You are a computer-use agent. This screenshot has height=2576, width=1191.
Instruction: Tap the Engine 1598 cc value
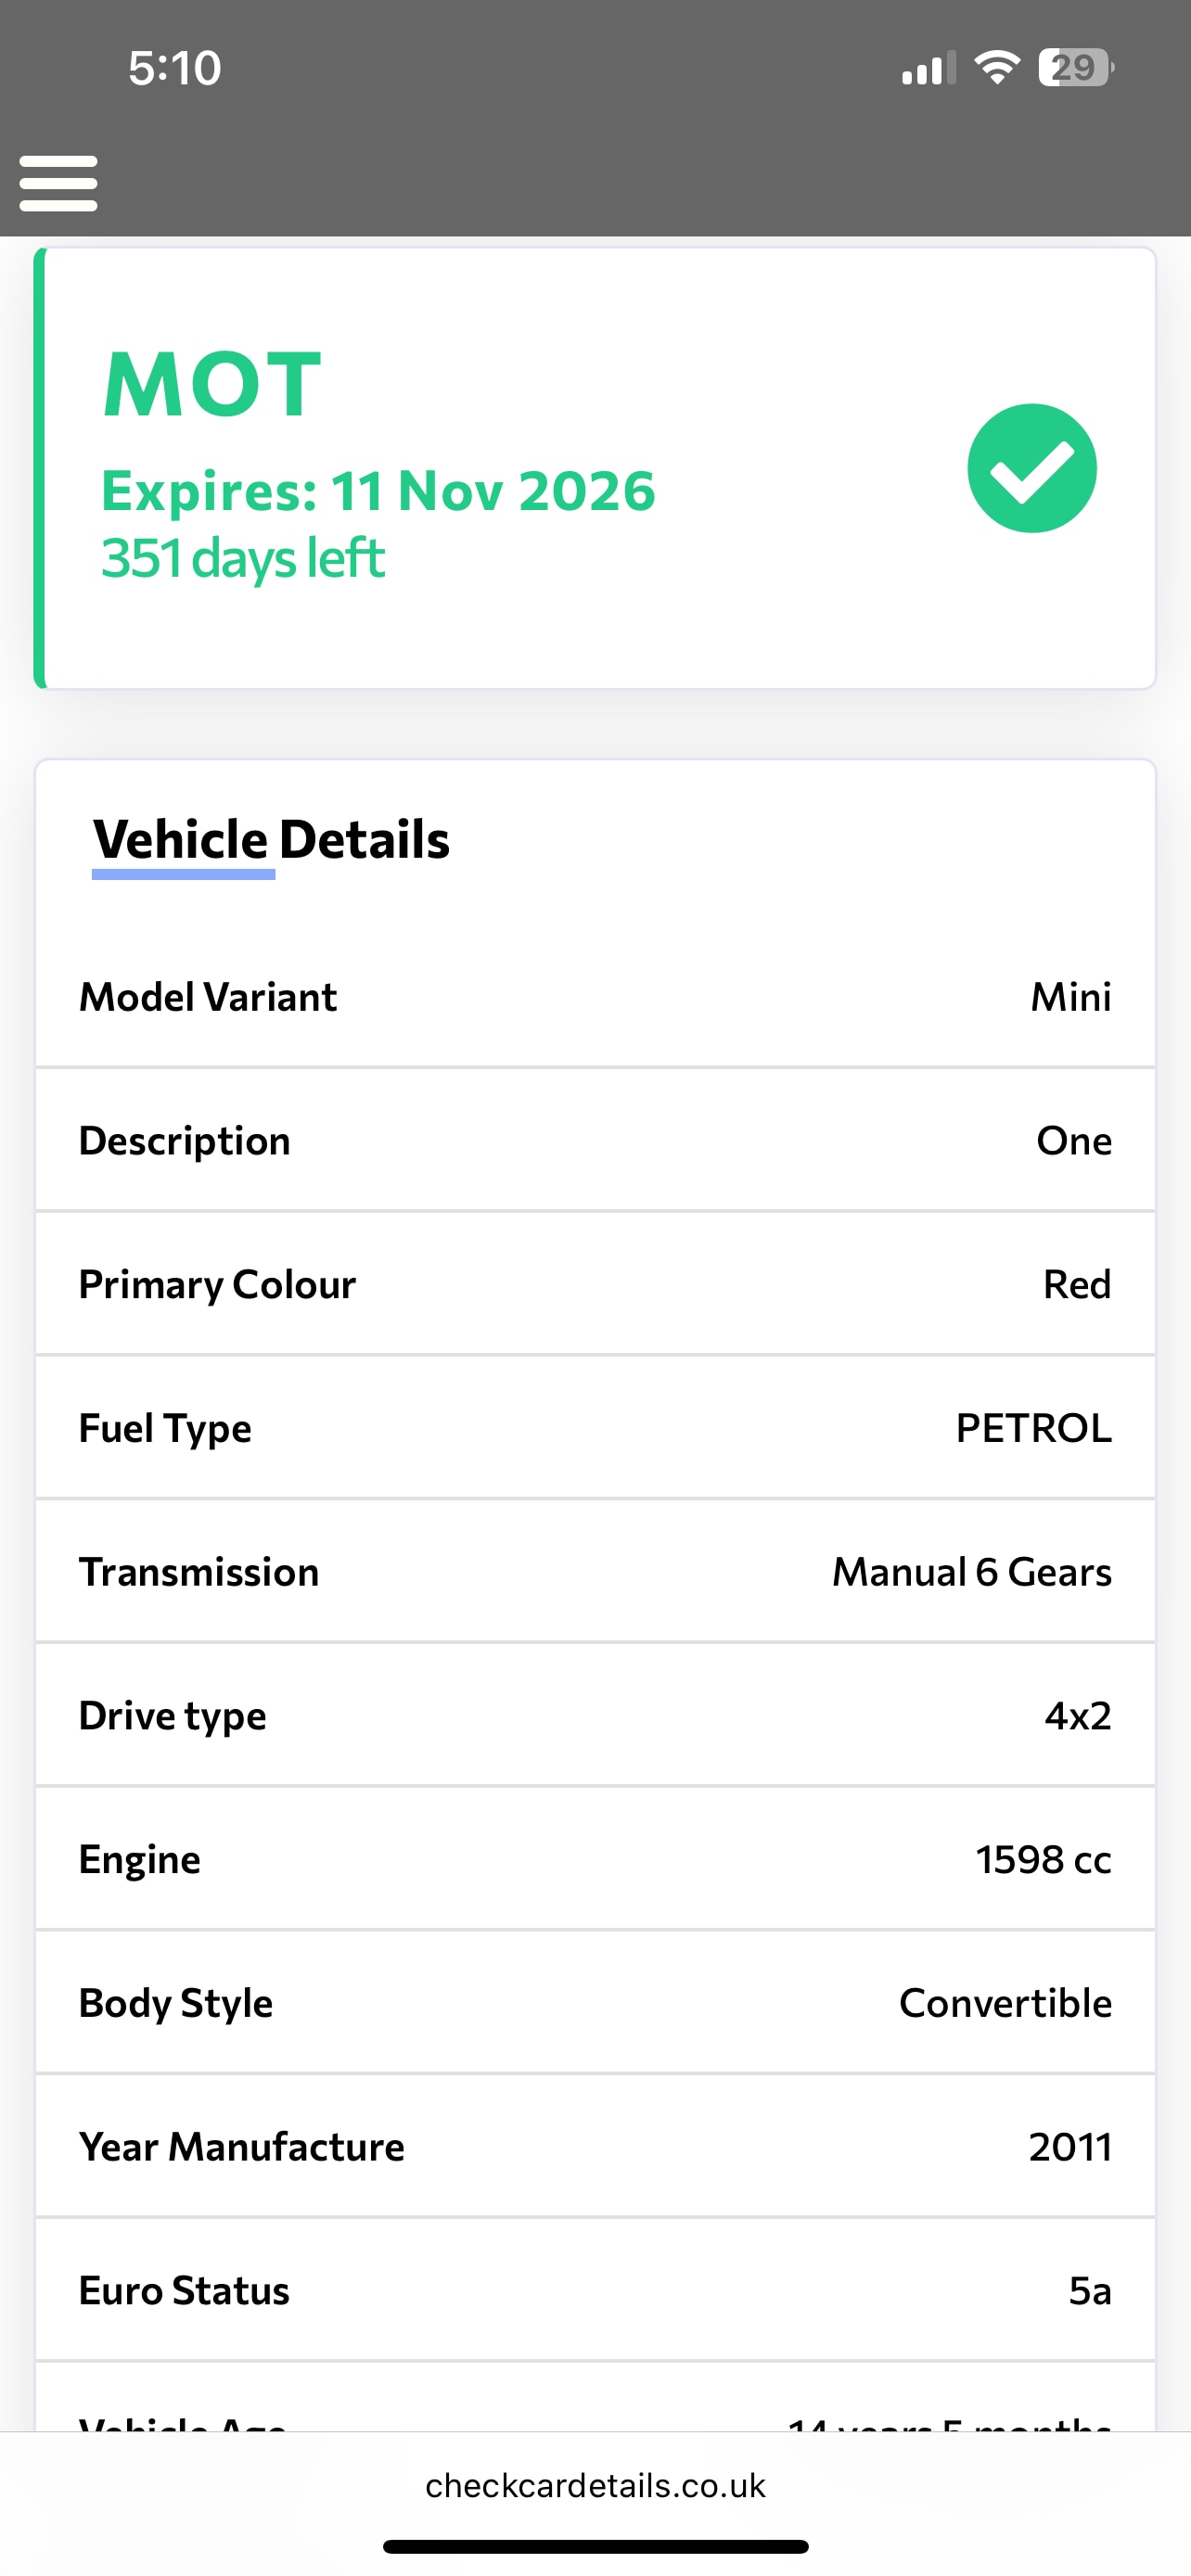(x=1043, y=1860)
